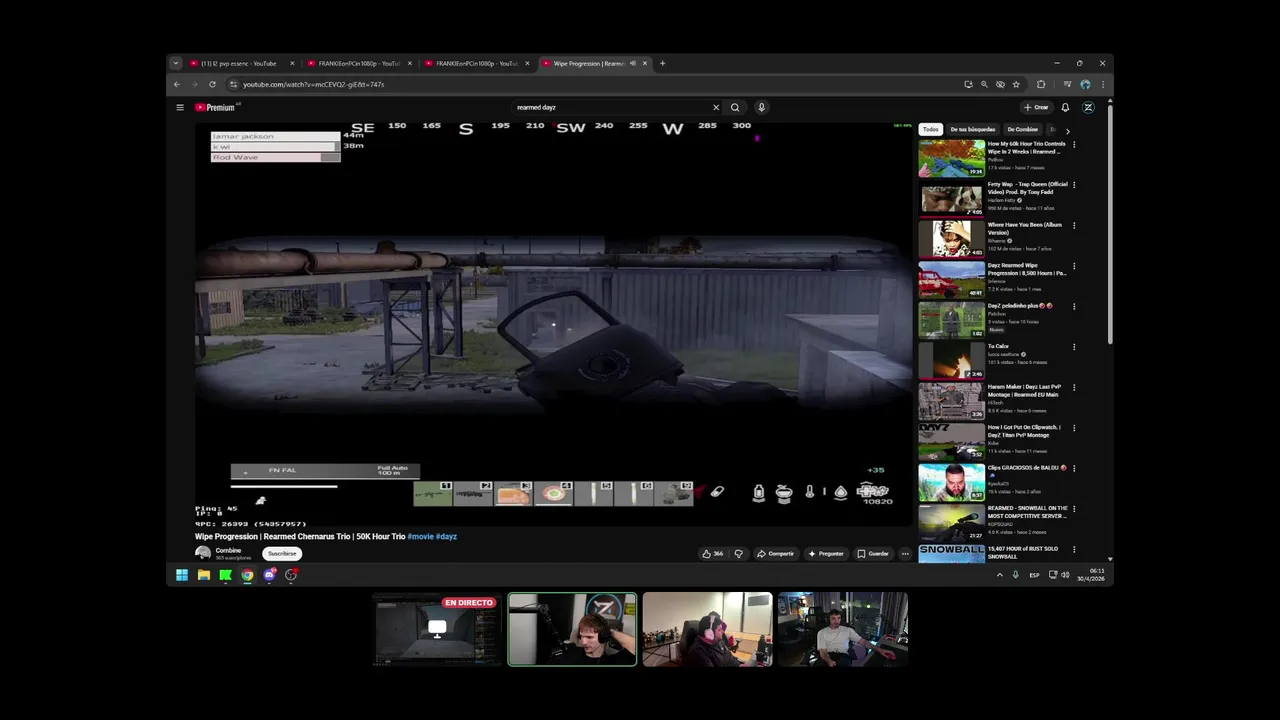Image resolution: width=1280 pixels, height=720 pixels.
Task: Click the #dayz hashtag link
Action: point(446,536)
